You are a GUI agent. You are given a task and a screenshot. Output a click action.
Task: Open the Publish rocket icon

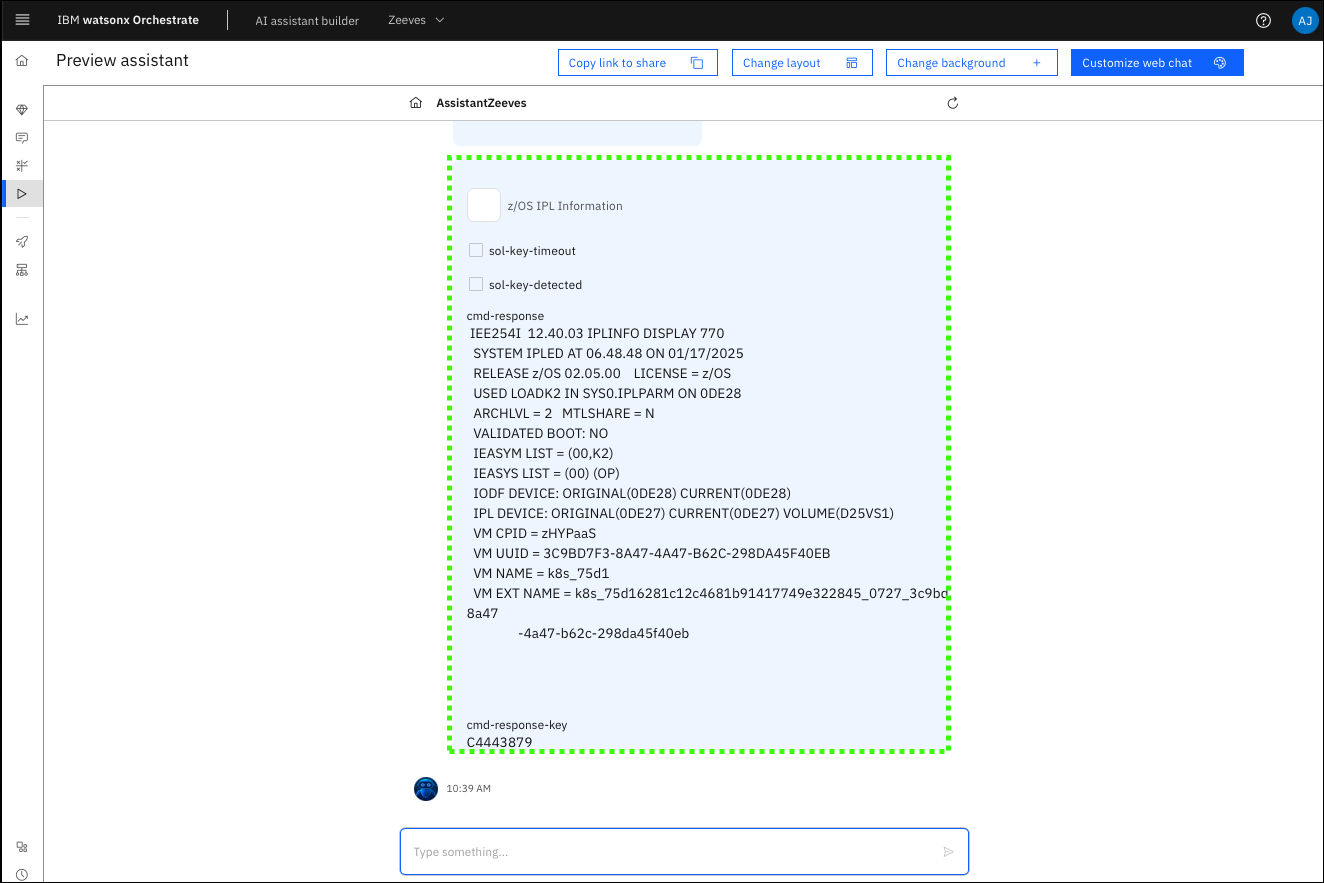coord(22,242)
